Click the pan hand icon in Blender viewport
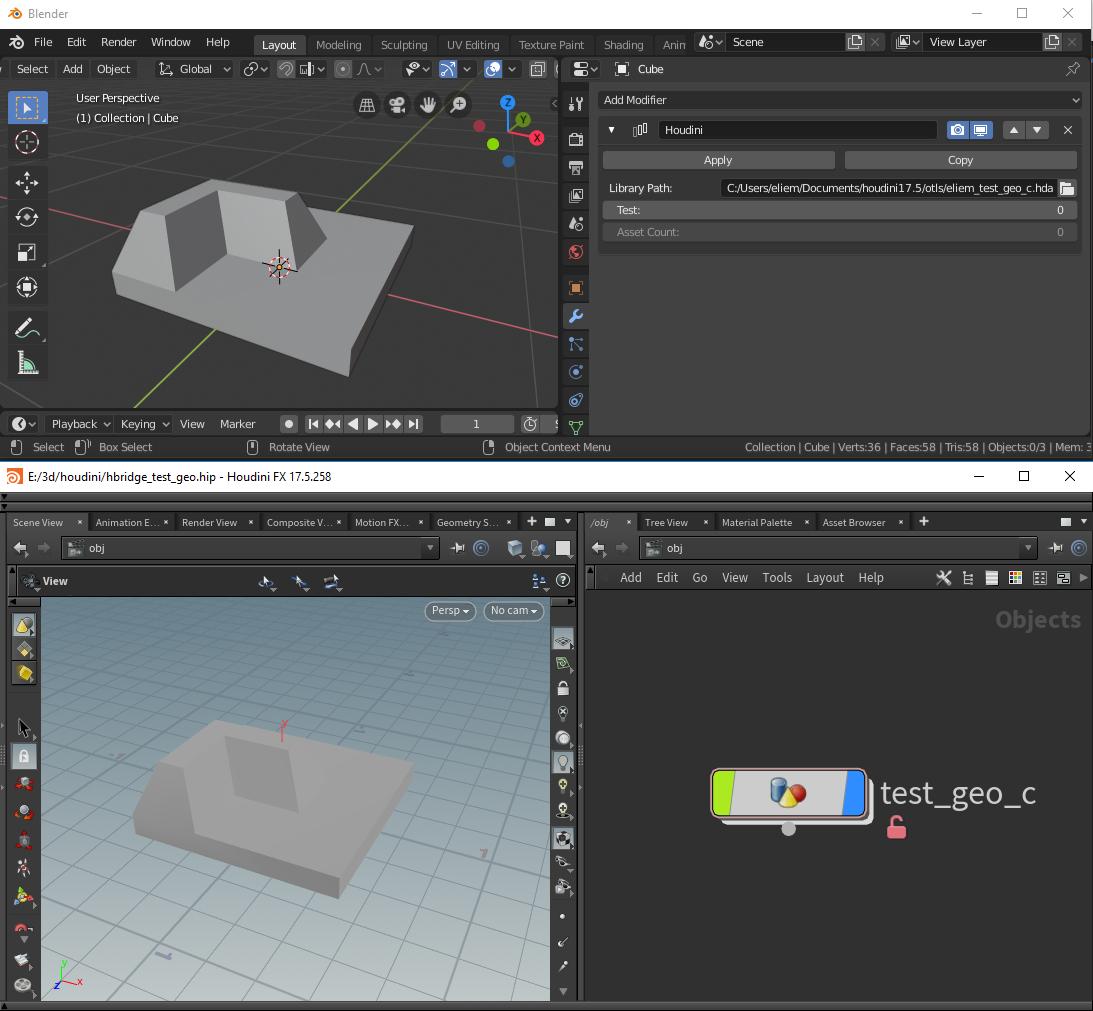 click(428, 105)
